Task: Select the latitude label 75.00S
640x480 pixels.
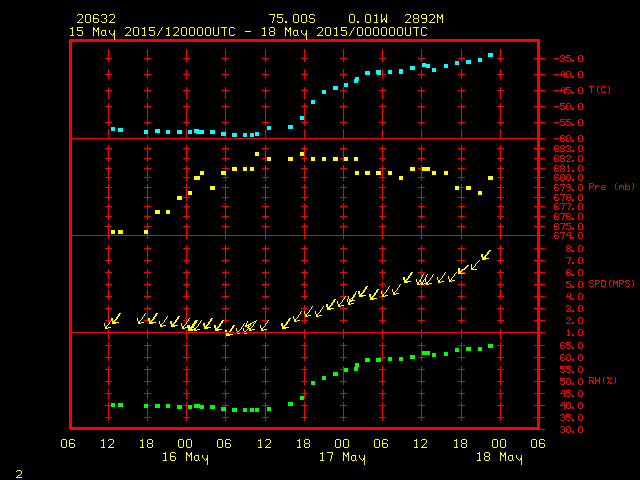Action: 292,19
